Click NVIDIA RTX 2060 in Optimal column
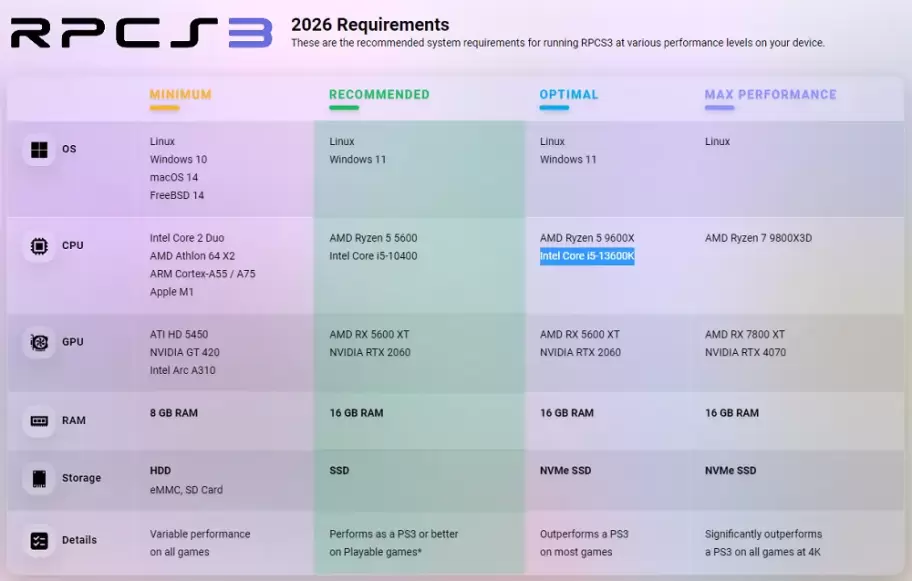The width and height of the screenshot is (912, 581). coord(580,352)
